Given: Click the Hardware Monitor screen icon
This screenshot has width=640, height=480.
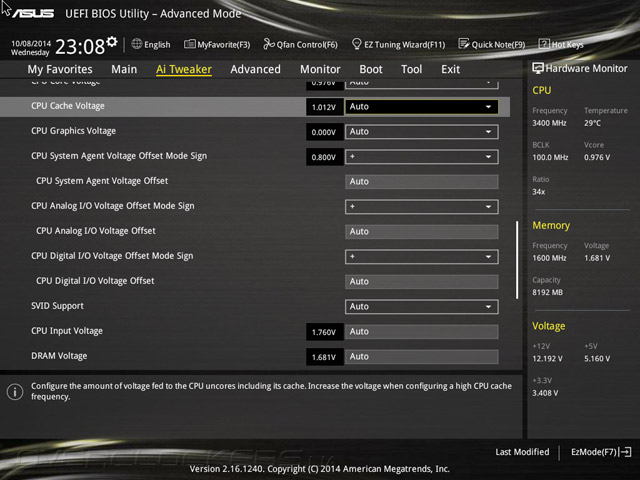Looking at the screenshot, I should tap(538, 68).
